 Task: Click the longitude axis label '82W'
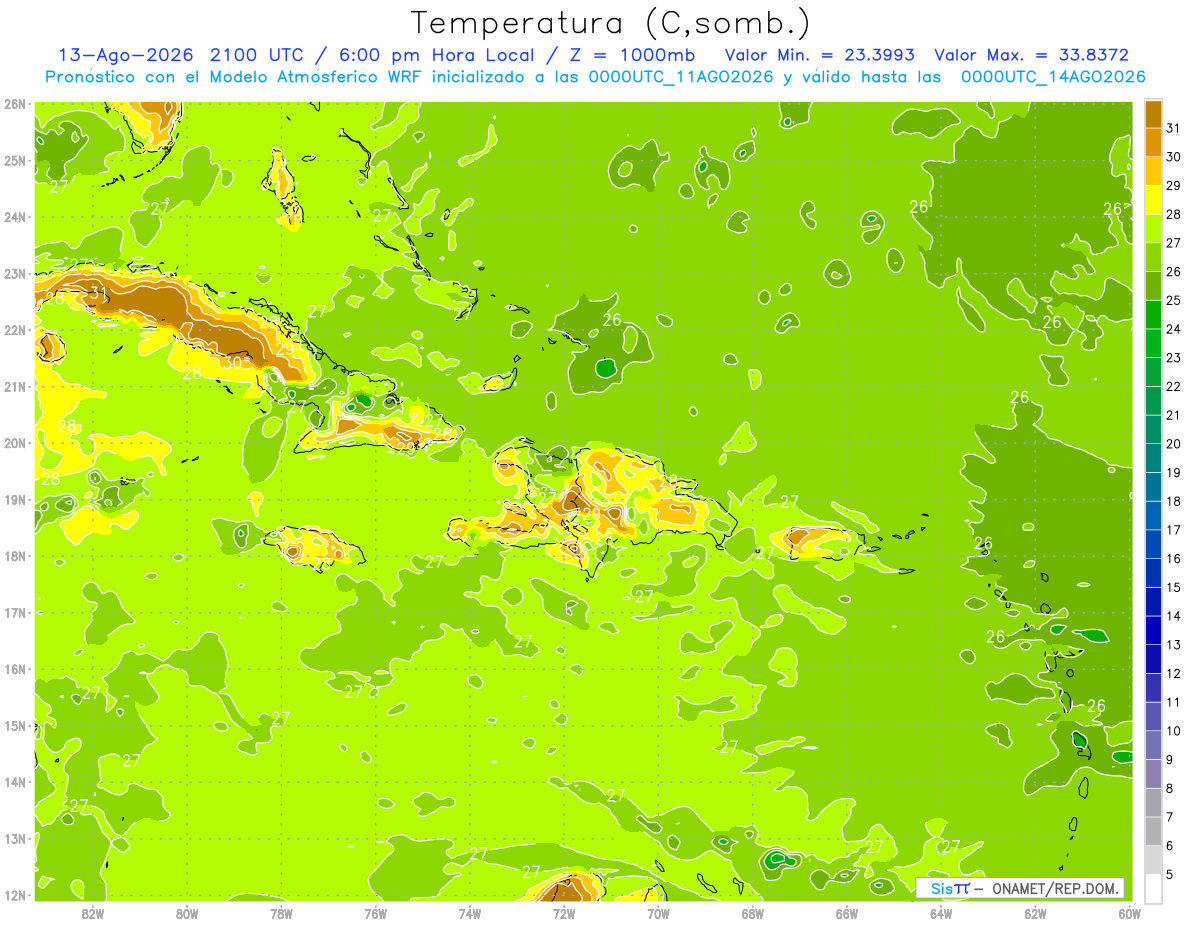click(x=92, y=913)
